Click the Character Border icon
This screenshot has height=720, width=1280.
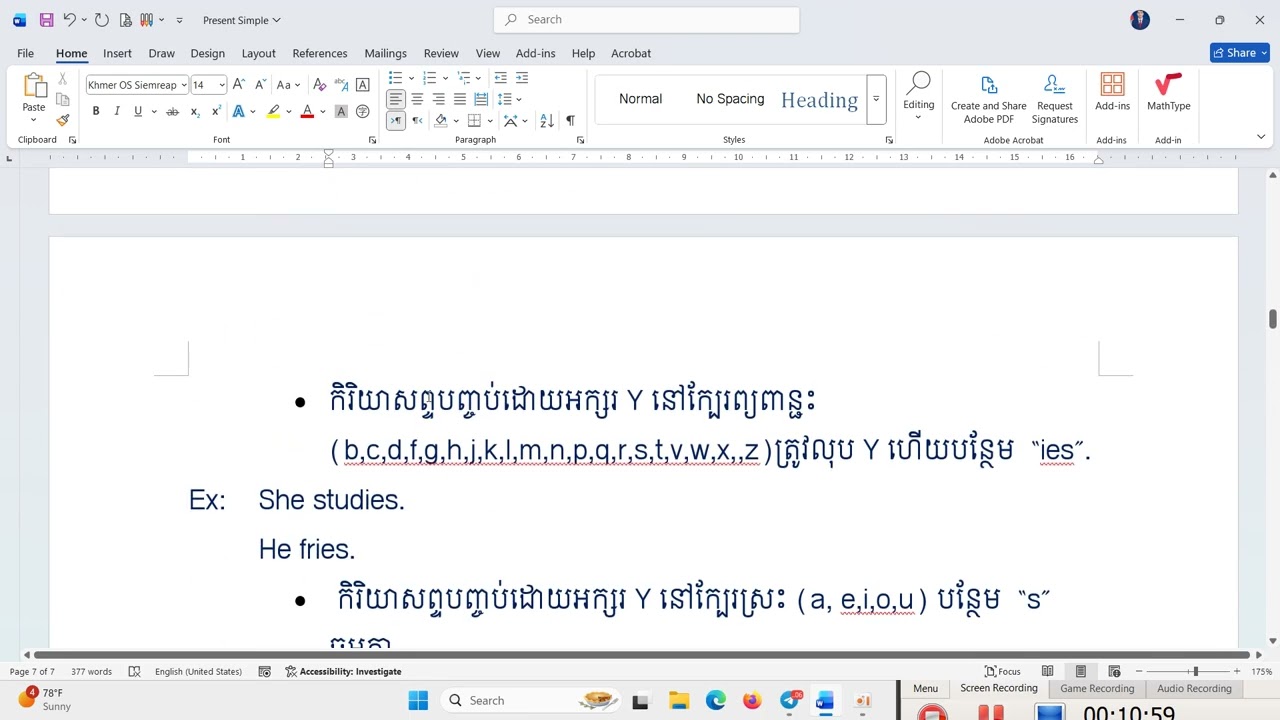[x=362, y=85]
